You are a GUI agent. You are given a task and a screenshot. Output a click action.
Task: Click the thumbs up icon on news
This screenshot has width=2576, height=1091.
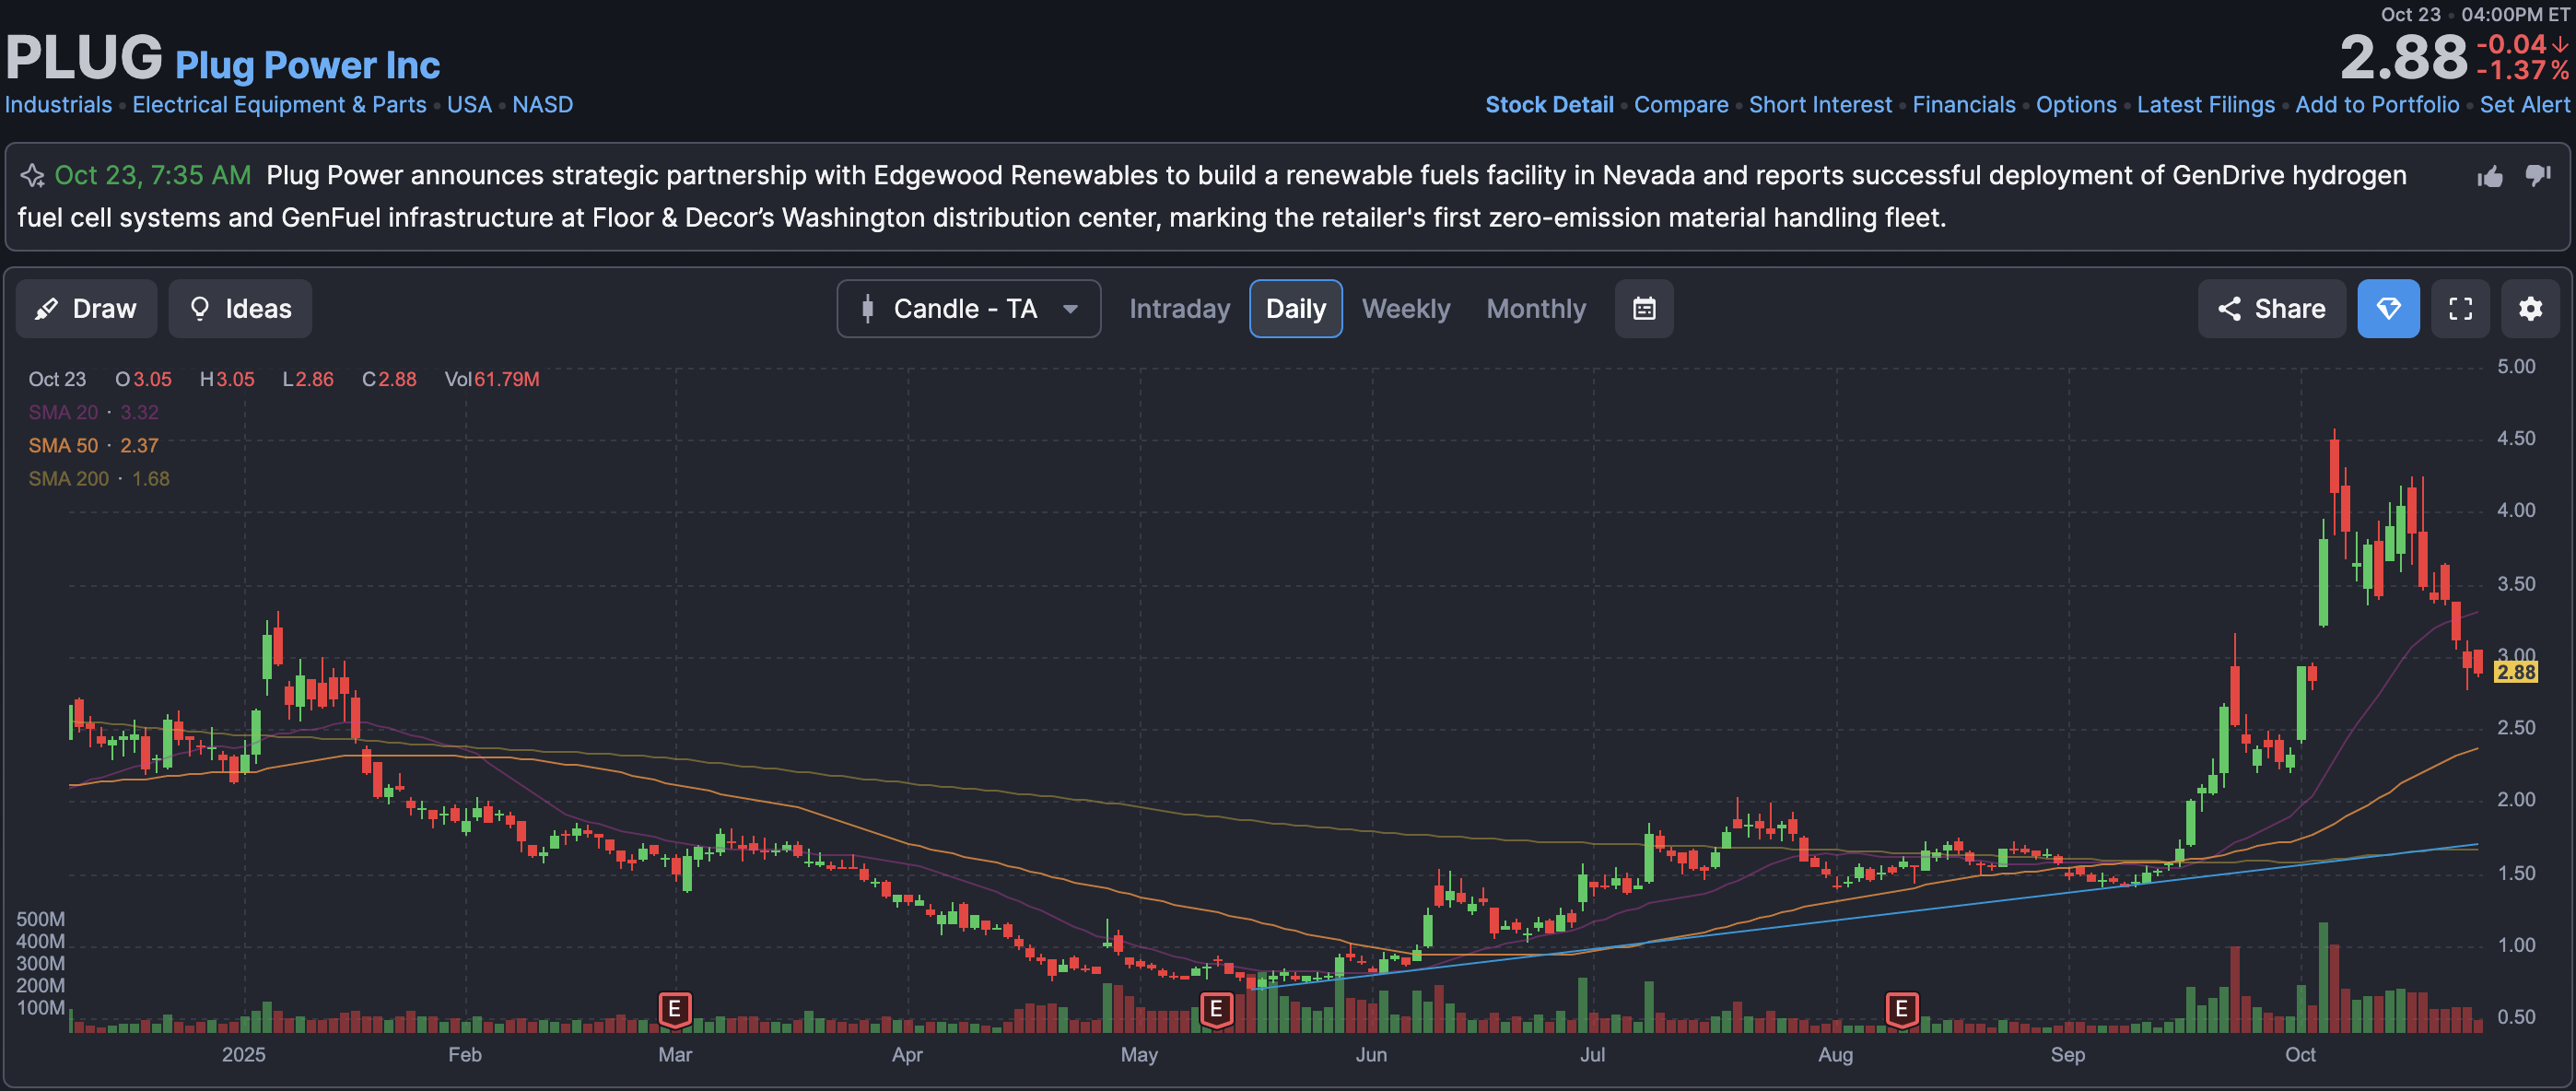pyautogui.click(x=2490, y=177)
